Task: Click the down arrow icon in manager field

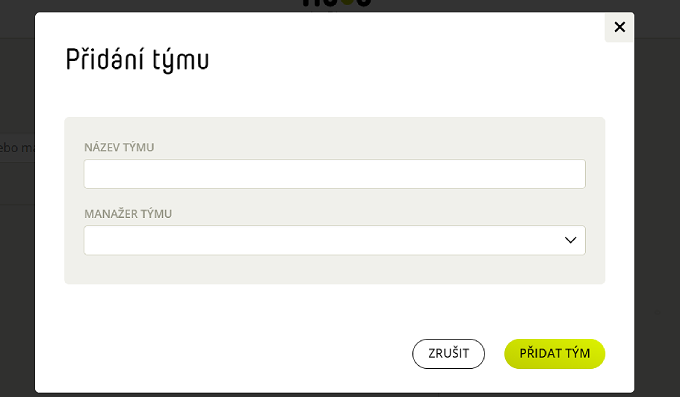Action: tap(570, 240)
